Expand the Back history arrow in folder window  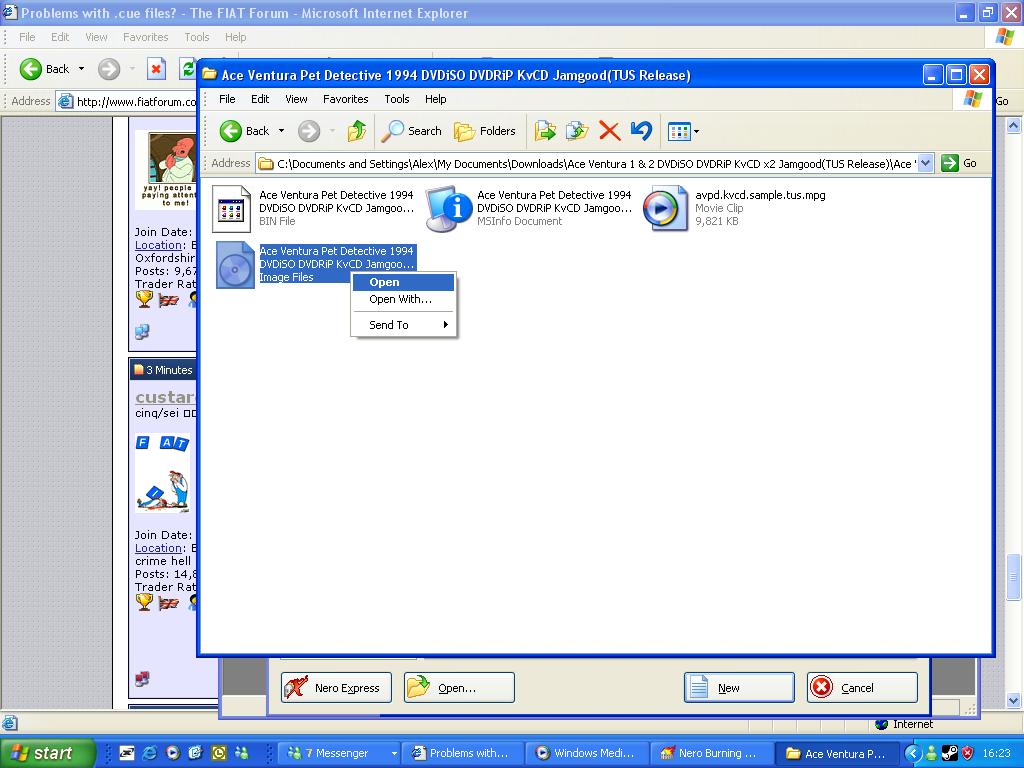point(281,131)
